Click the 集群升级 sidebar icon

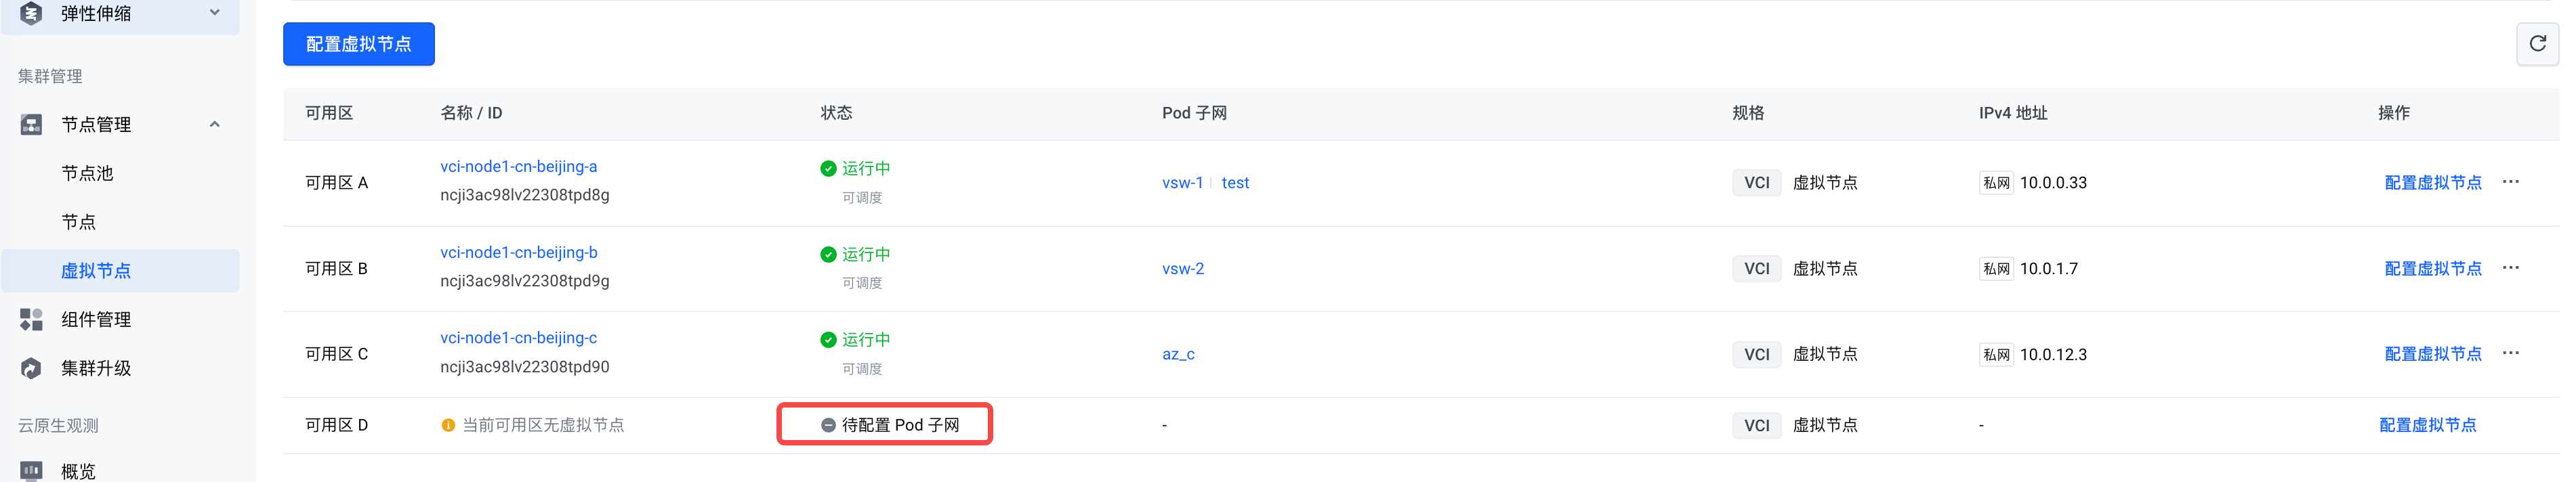[x=31, y=369]
